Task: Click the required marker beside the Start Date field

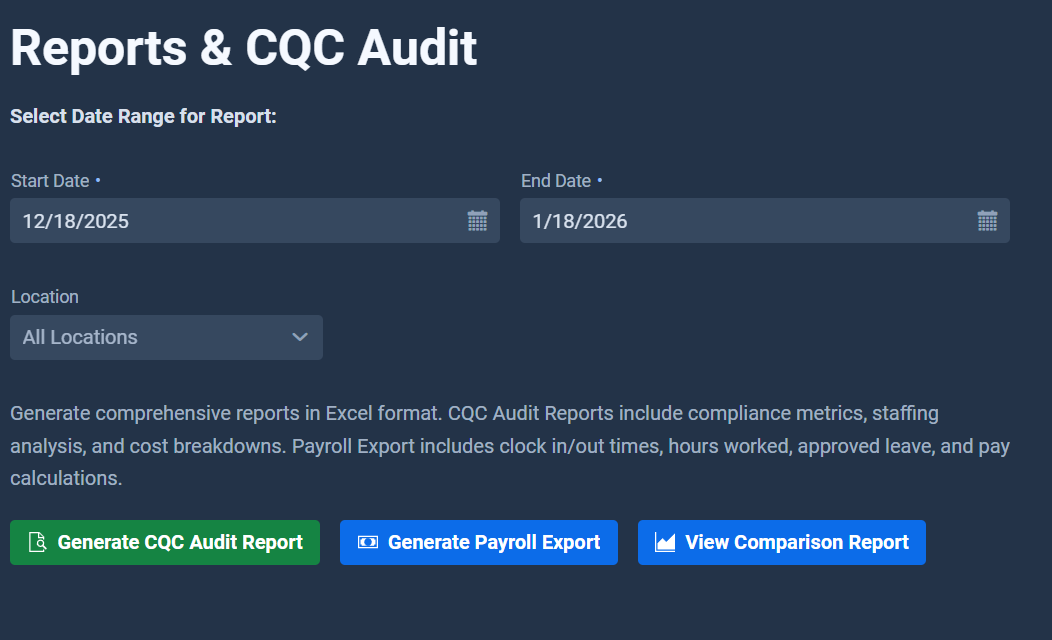Action: point(98,181)
